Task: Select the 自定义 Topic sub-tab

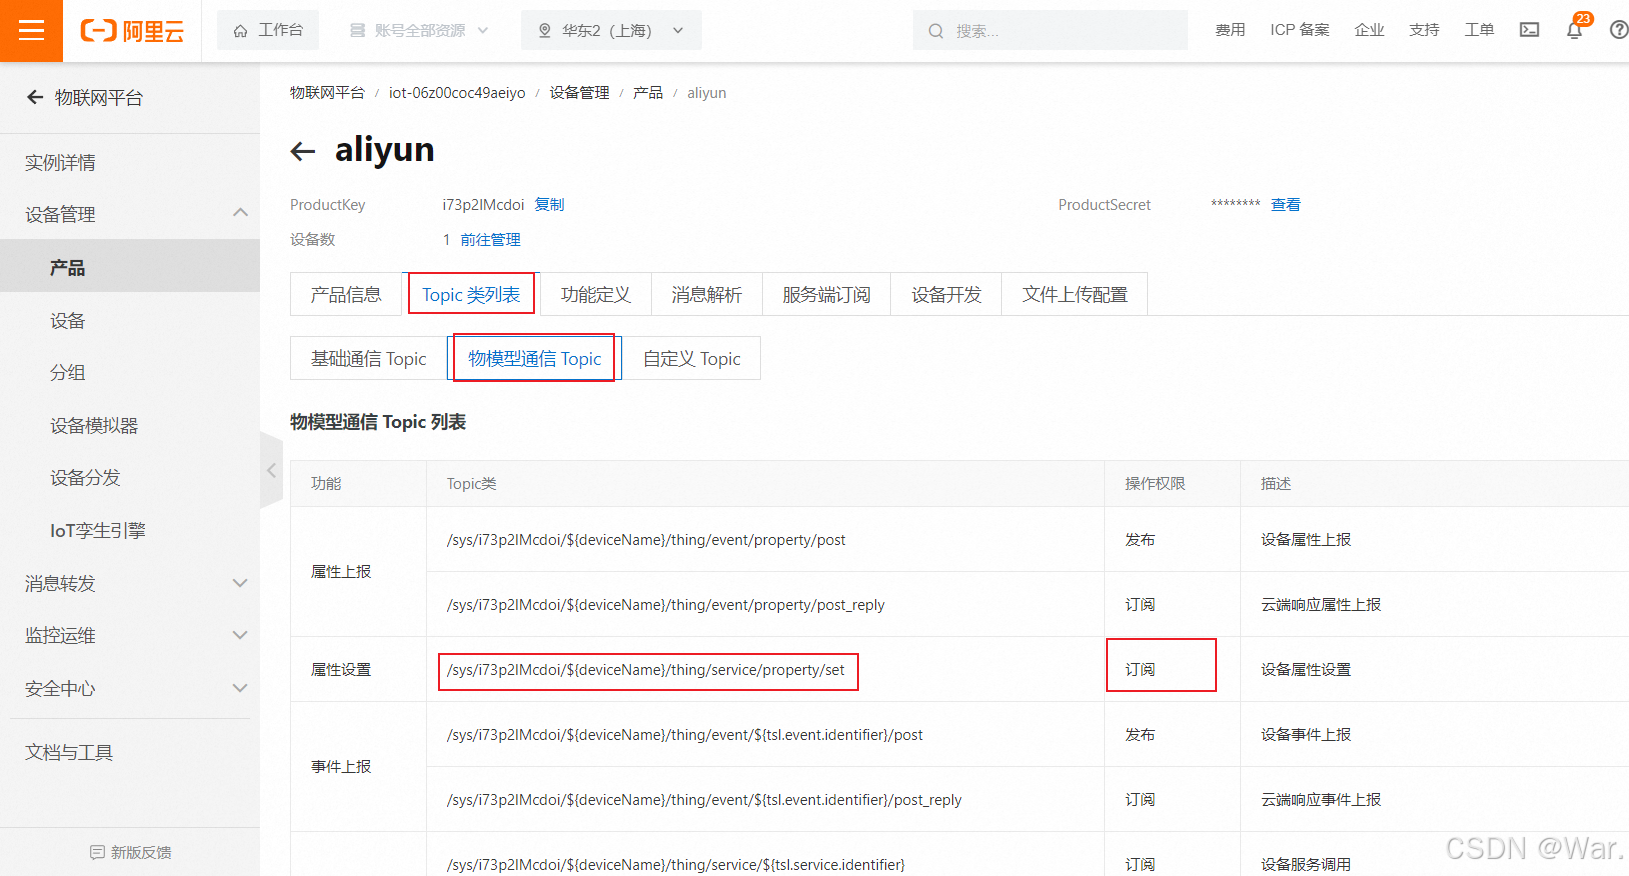Action: [x=692, y=358]
